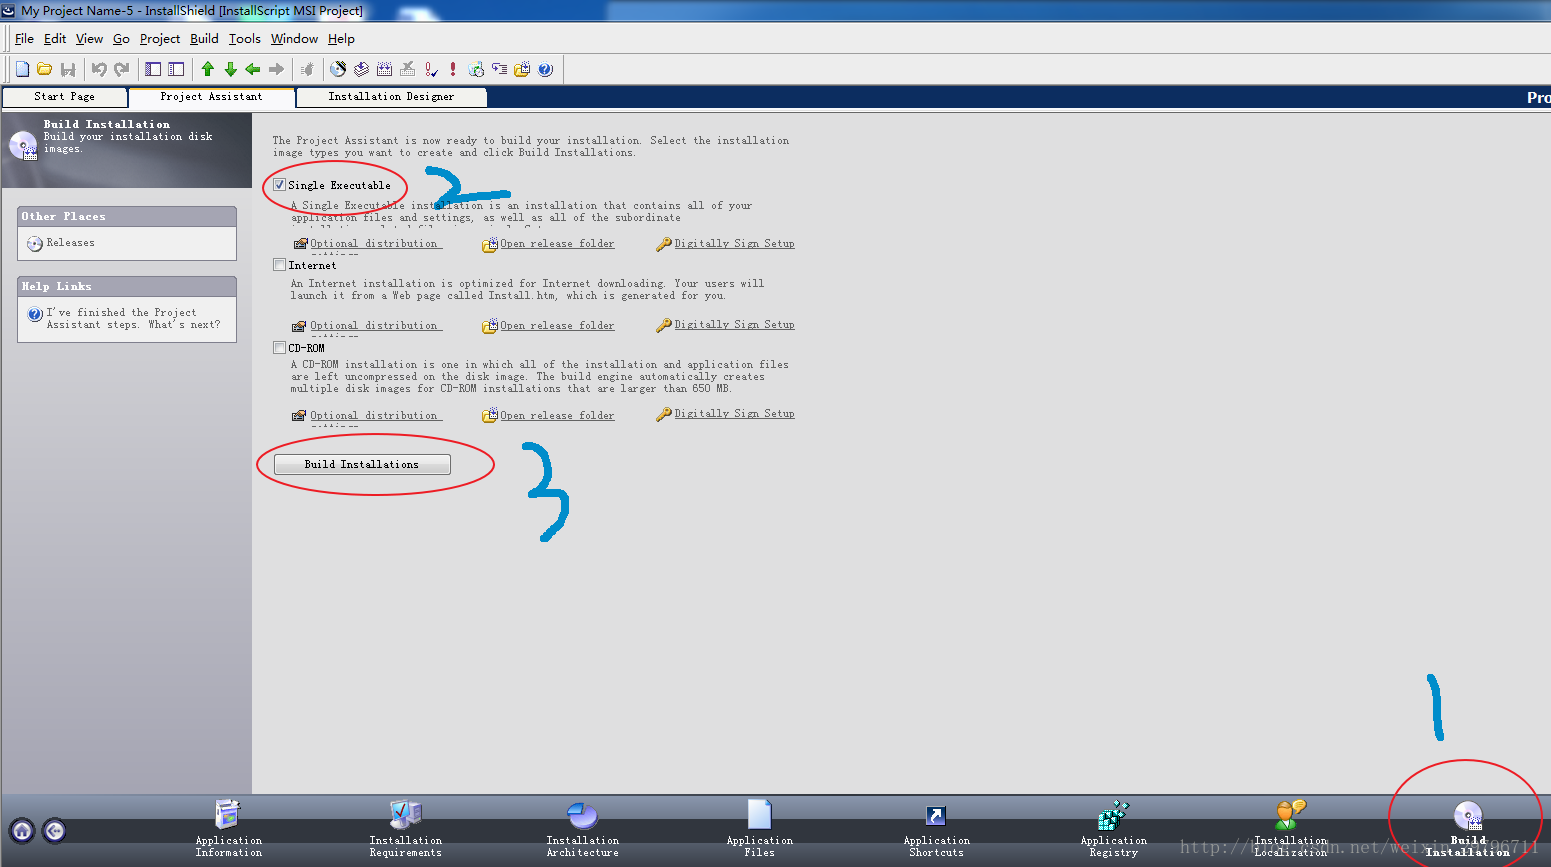Enable the CD-ROM installation checkbox

280,348
